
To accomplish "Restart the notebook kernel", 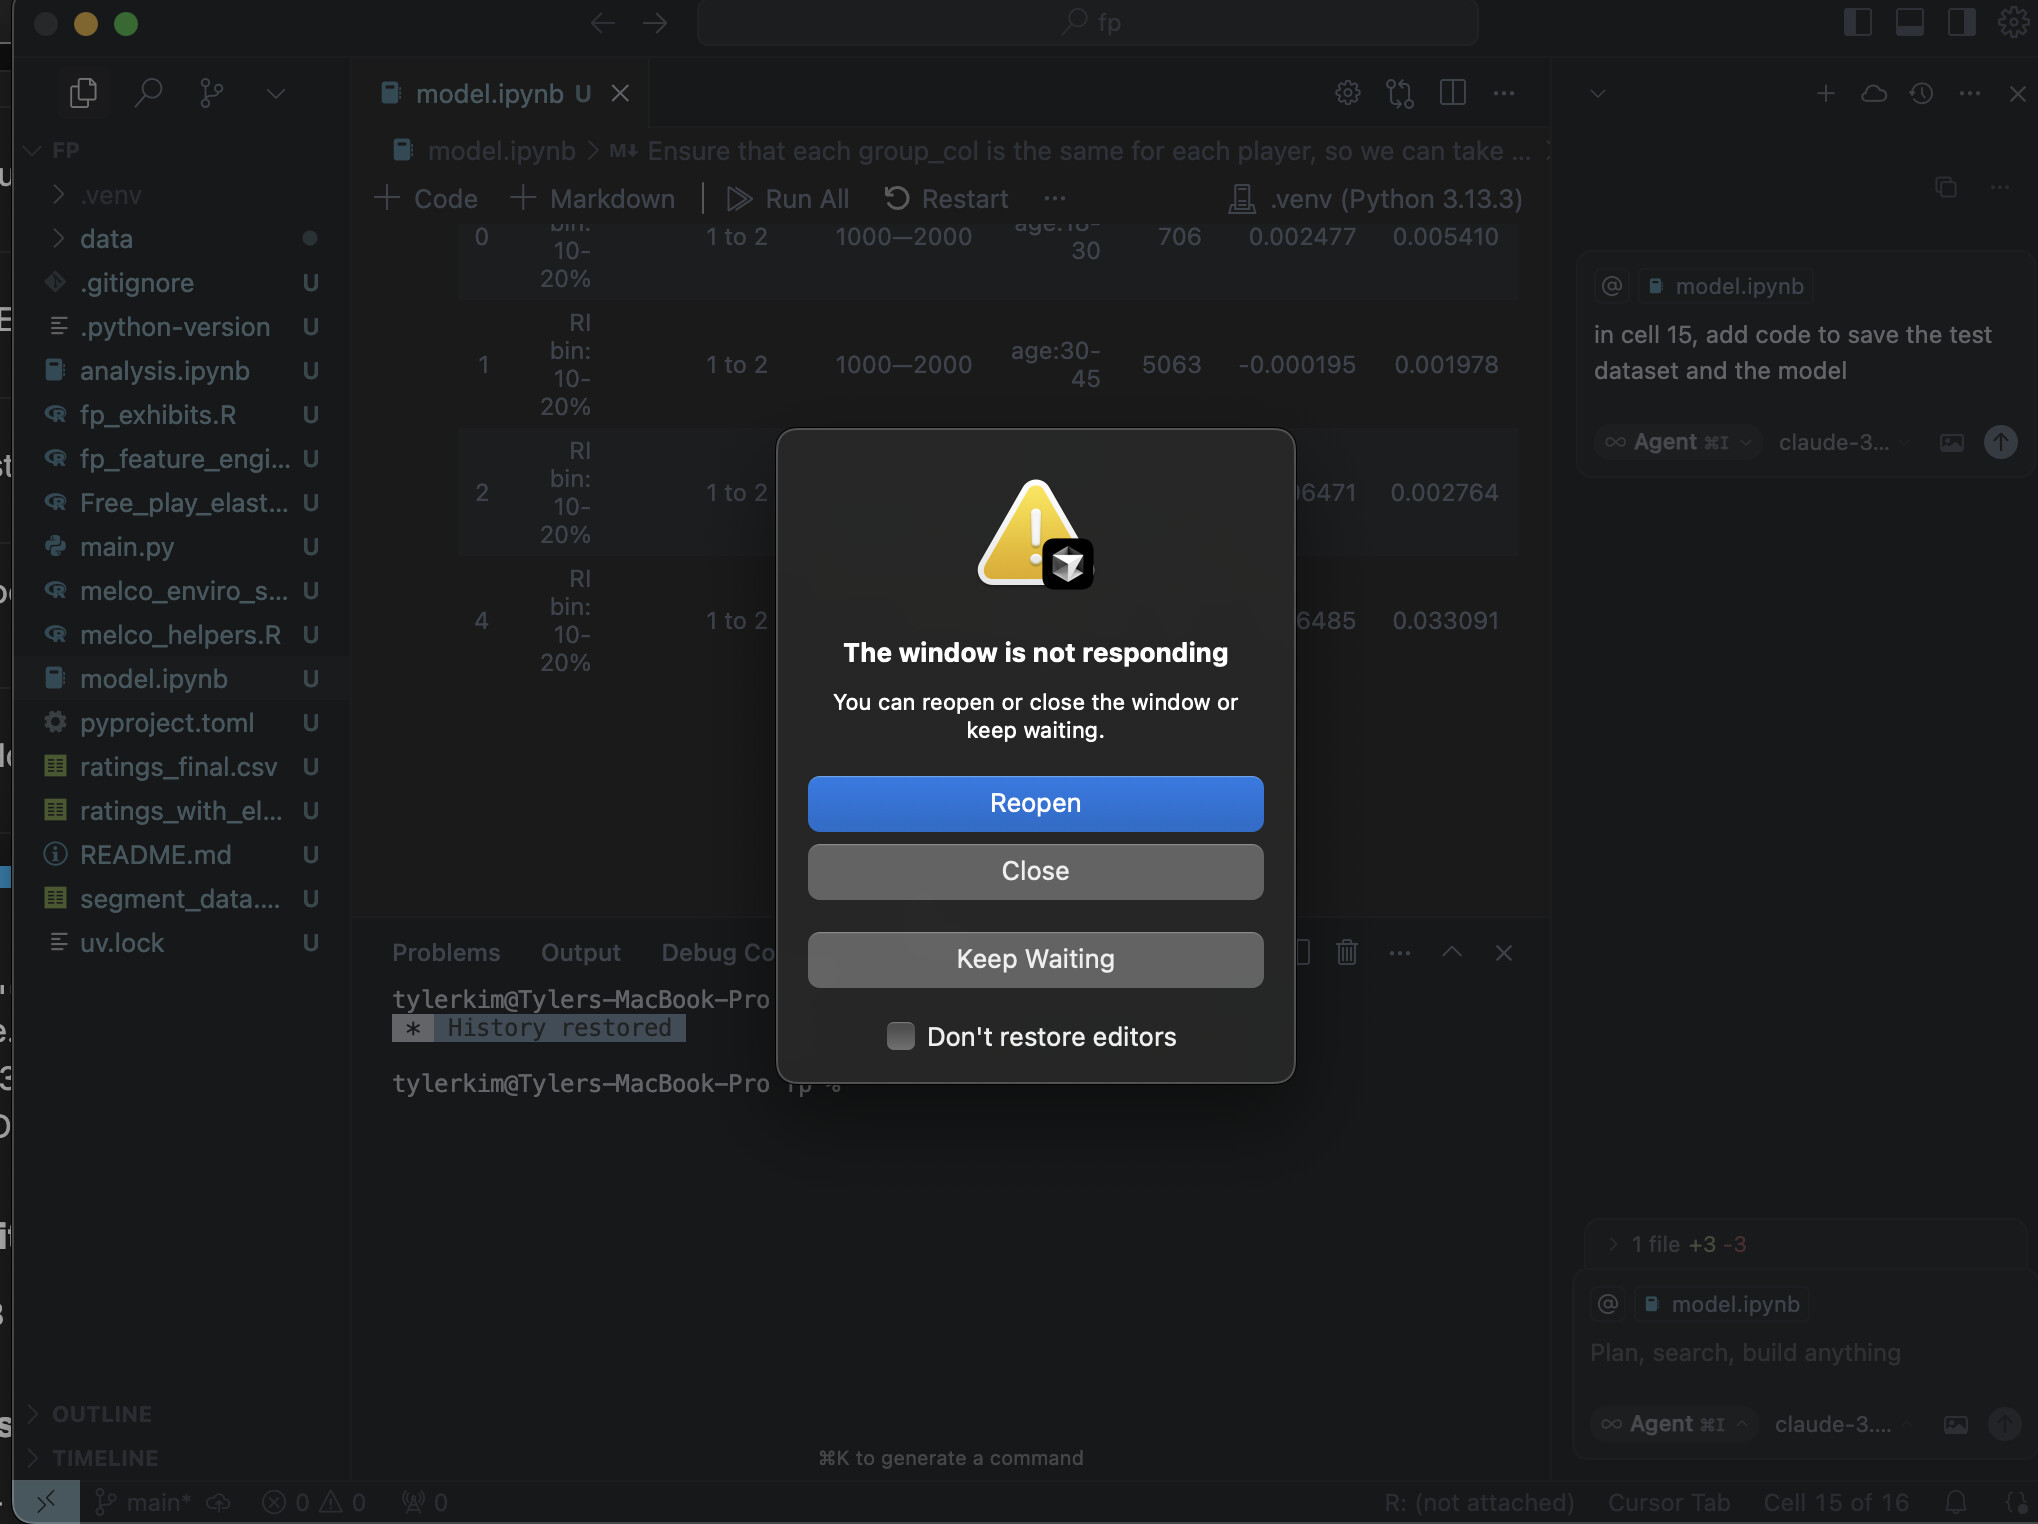I will coord(946,198).
